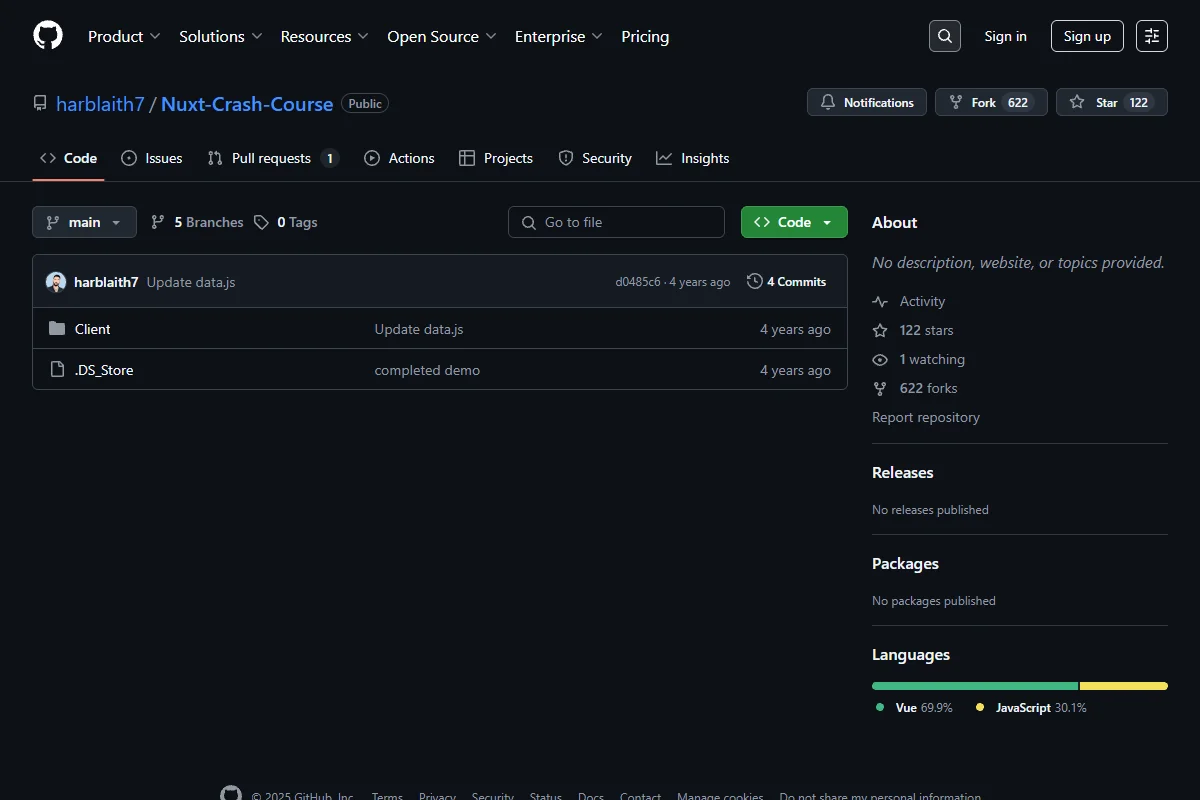Image resolution: width=1200 pixels, height=800 pixels.
Task: Switch to the Pull requests tab
Action: tap(273, 158)
